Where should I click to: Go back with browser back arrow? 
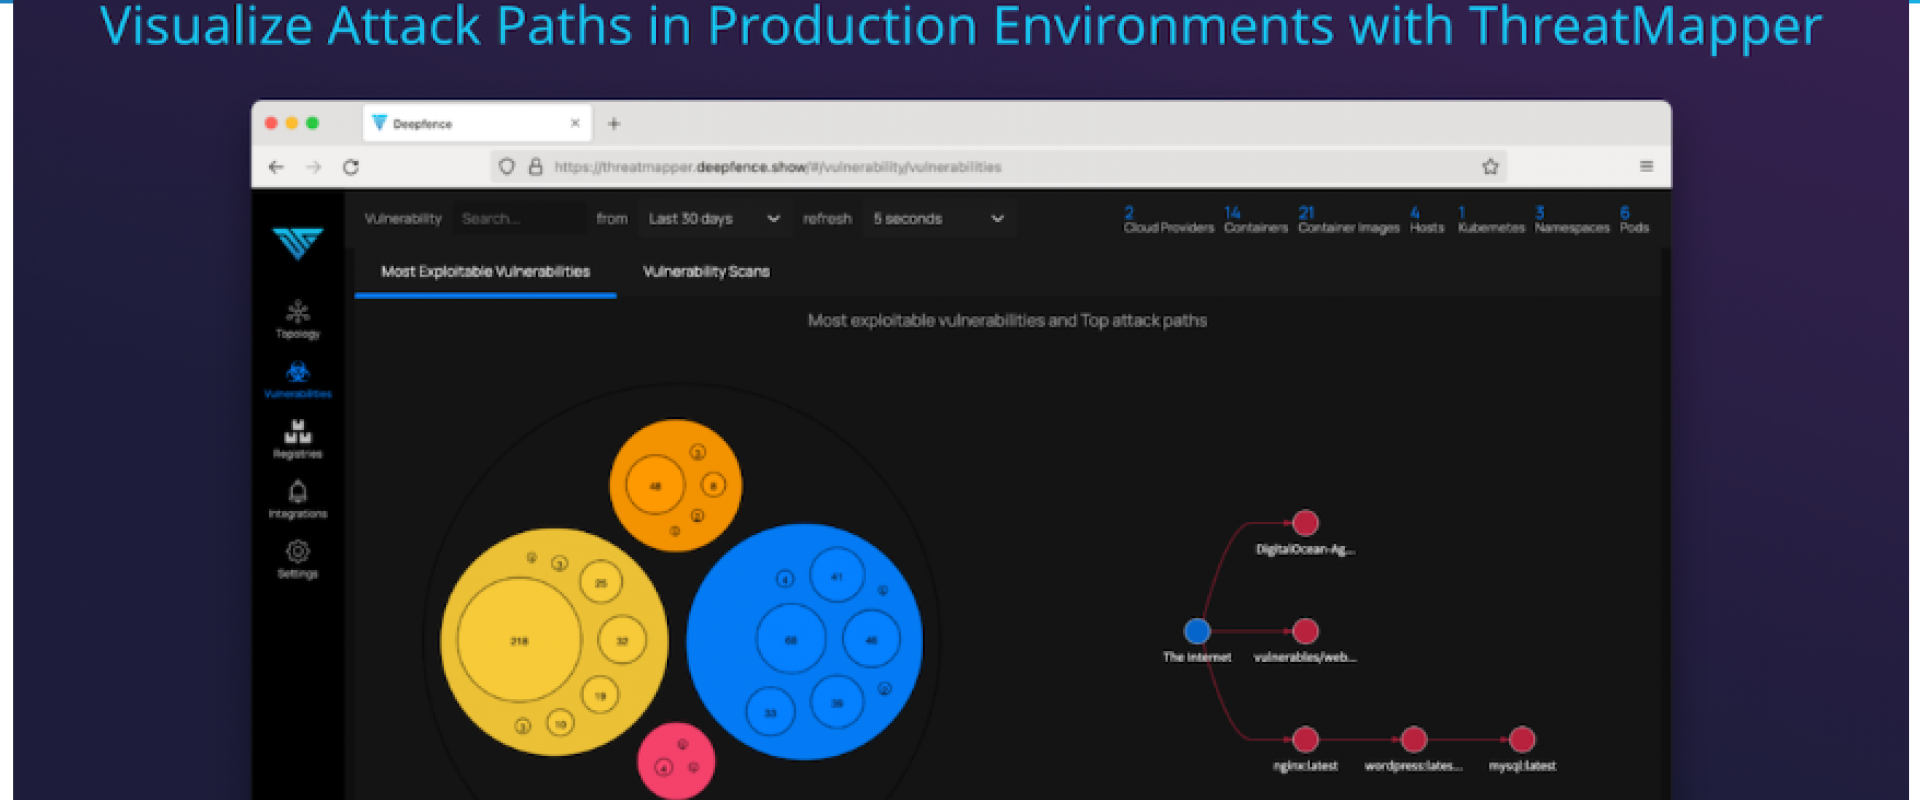coord(276,167)
